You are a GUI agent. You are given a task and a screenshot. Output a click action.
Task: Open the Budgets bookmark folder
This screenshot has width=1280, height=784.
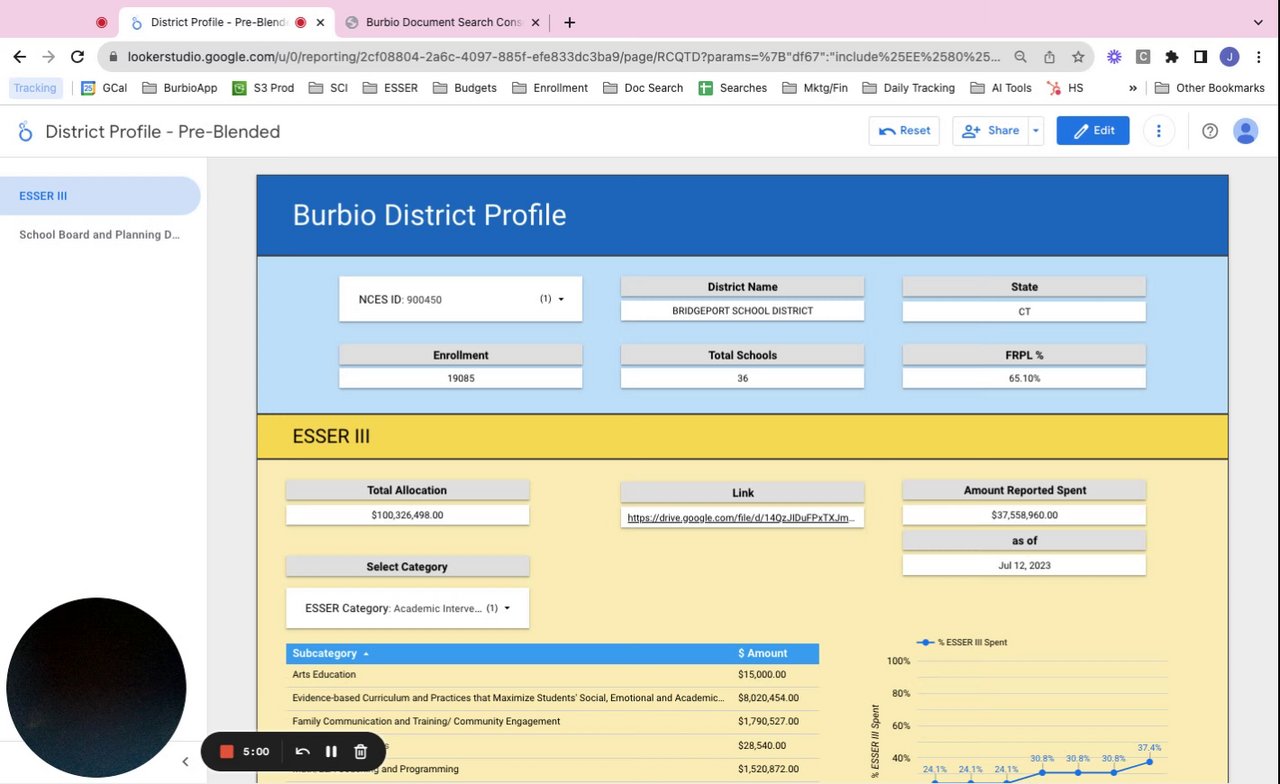tap(465, 88)
